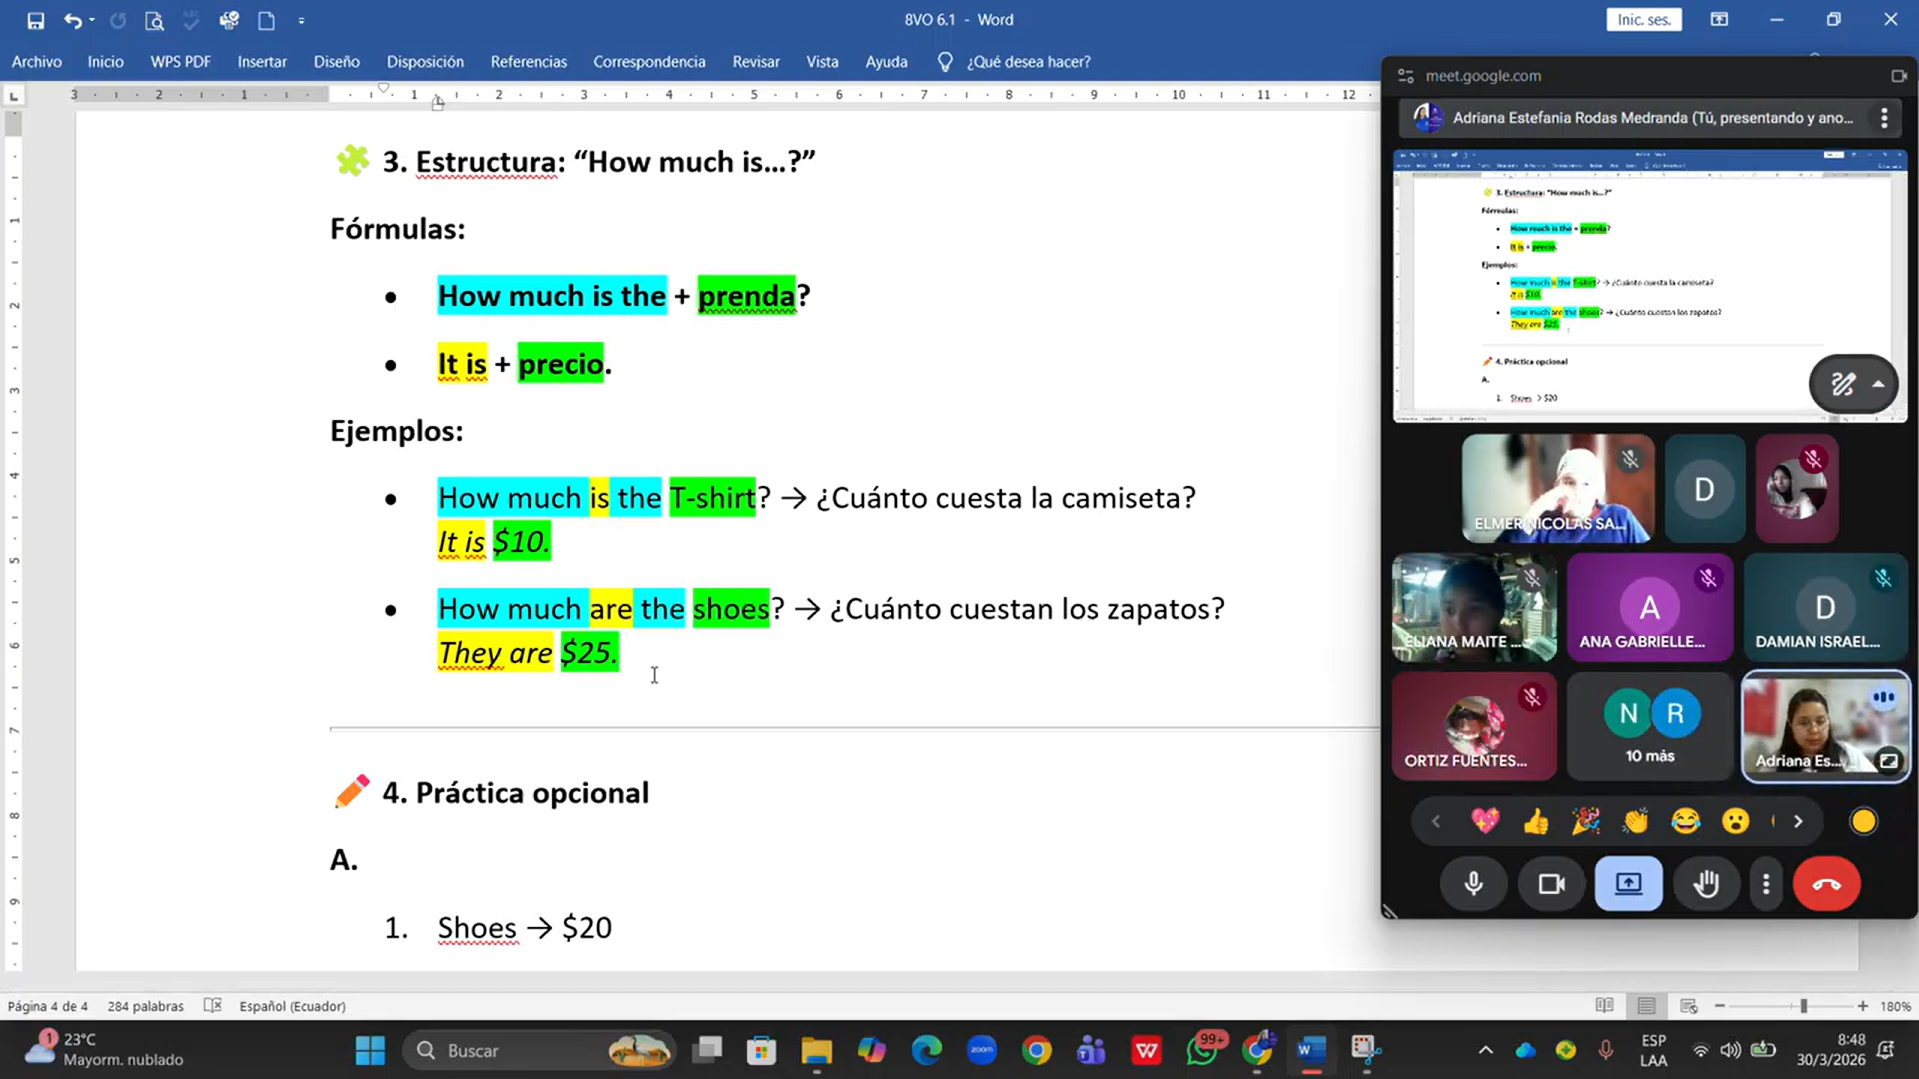
Task: Click the Undo arrow icon
Action: coord(72,20)
